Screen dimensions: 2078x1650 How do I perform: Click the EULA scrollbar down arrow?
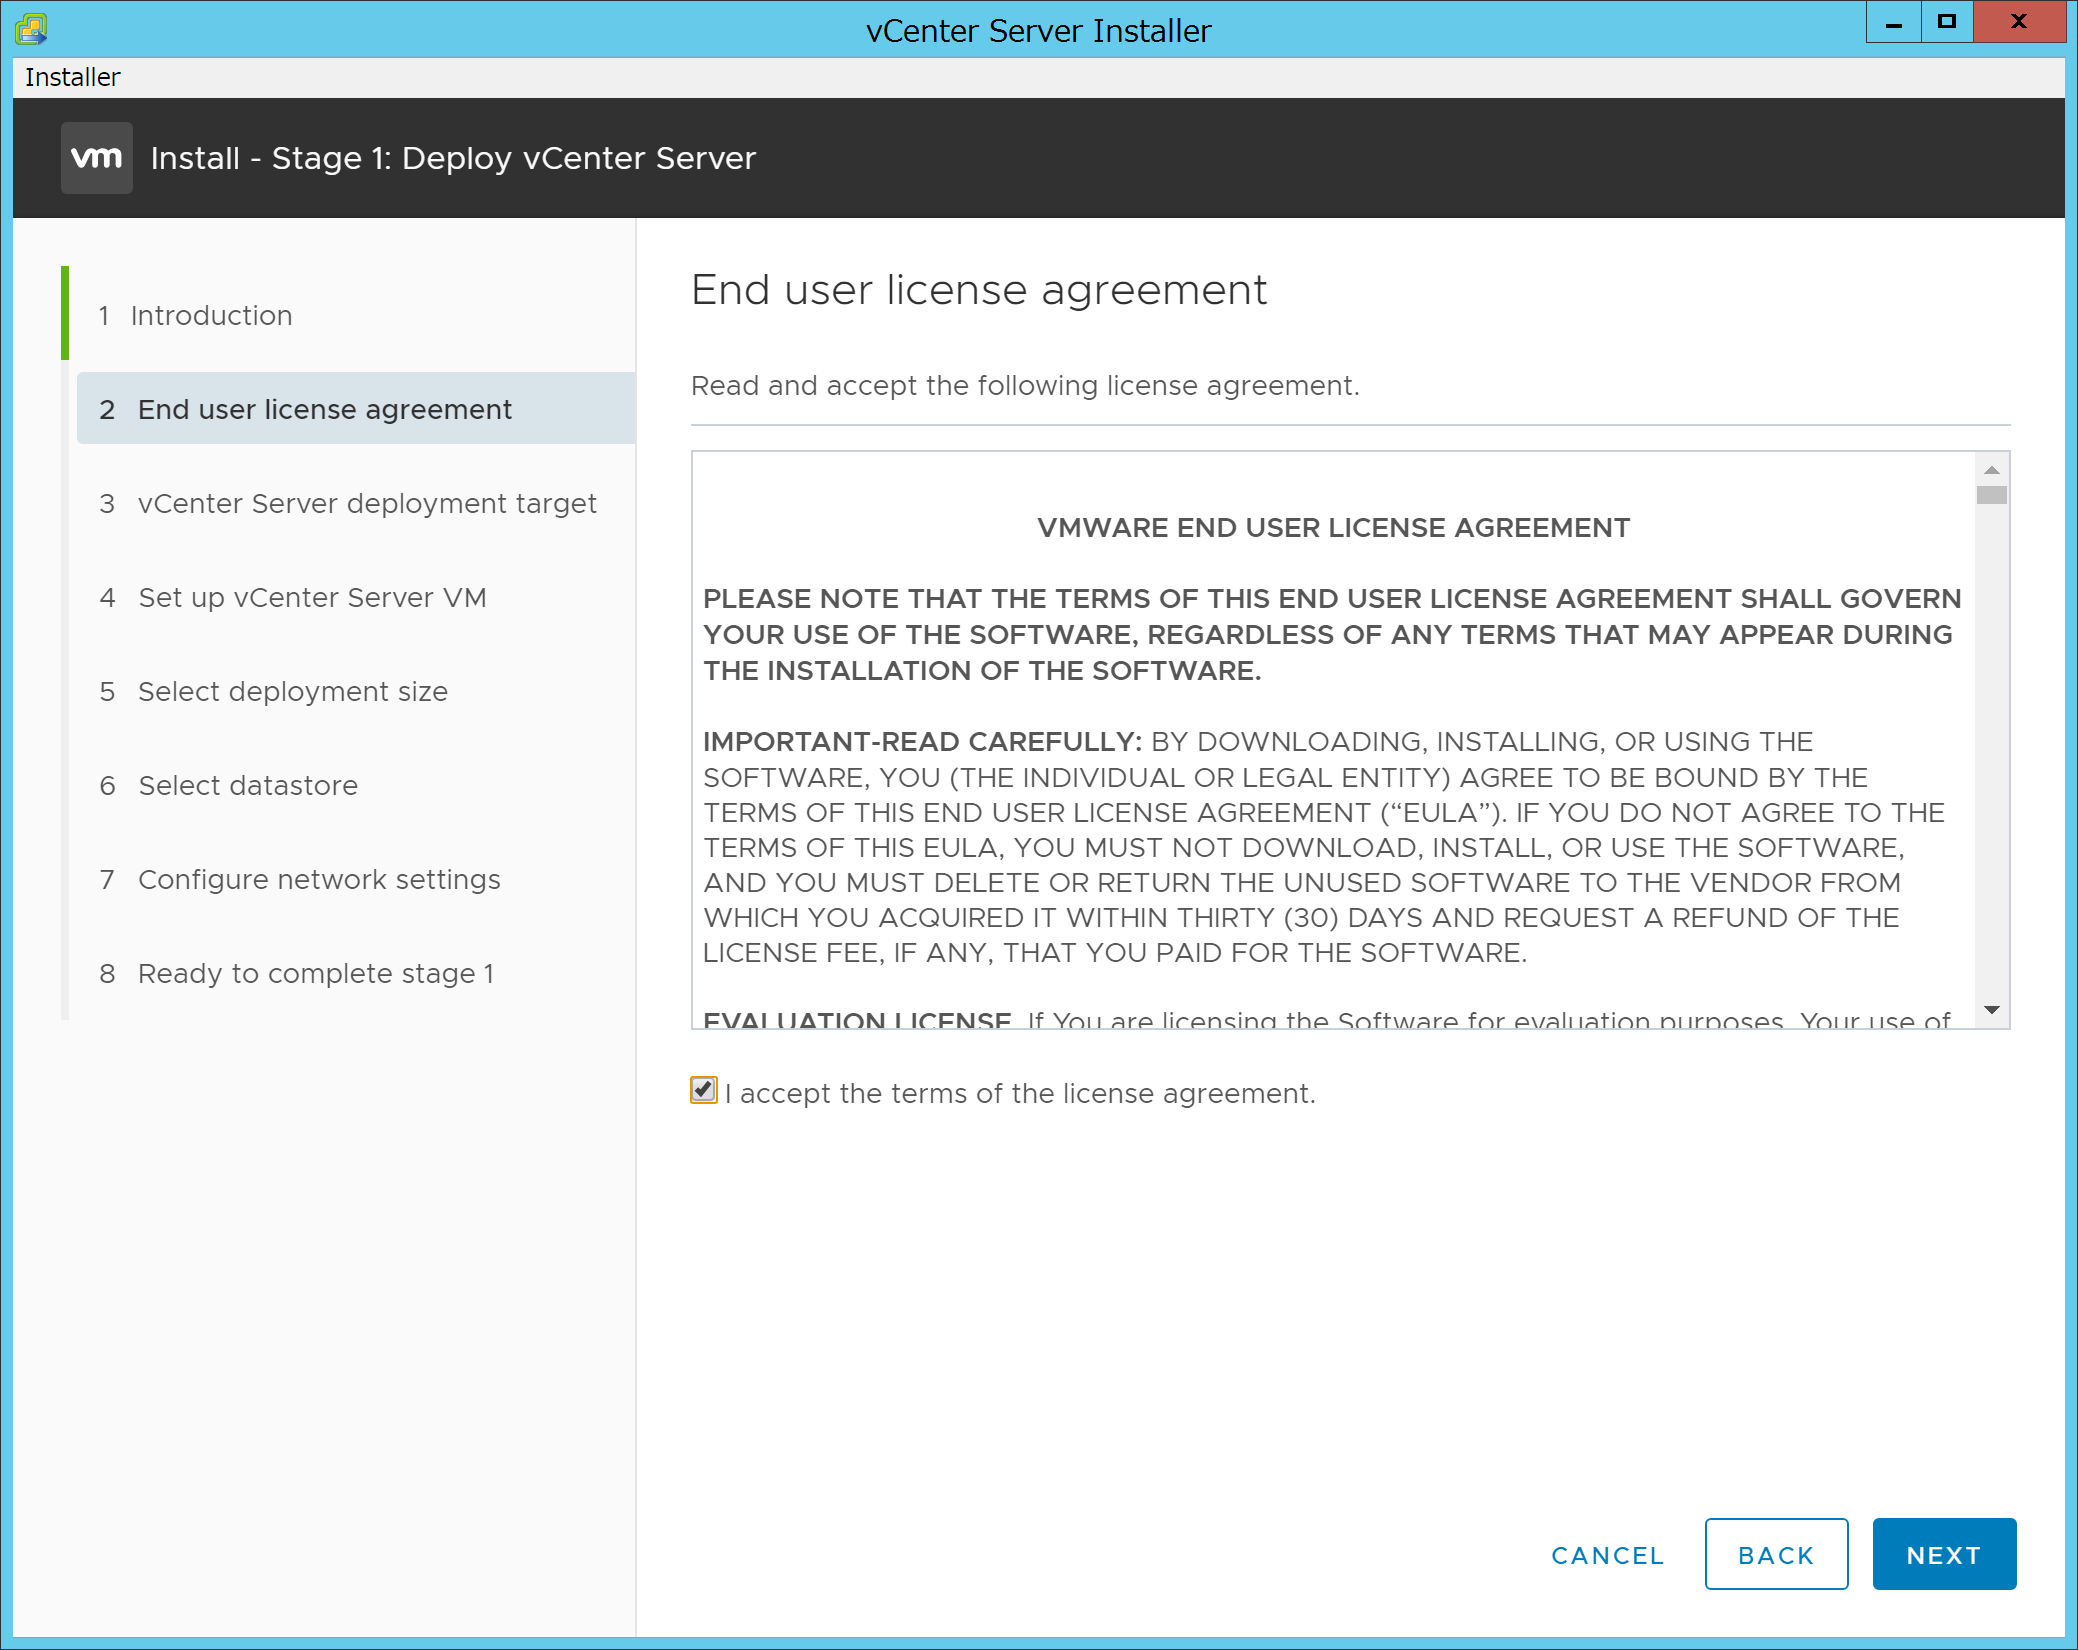(1992, 1010)
